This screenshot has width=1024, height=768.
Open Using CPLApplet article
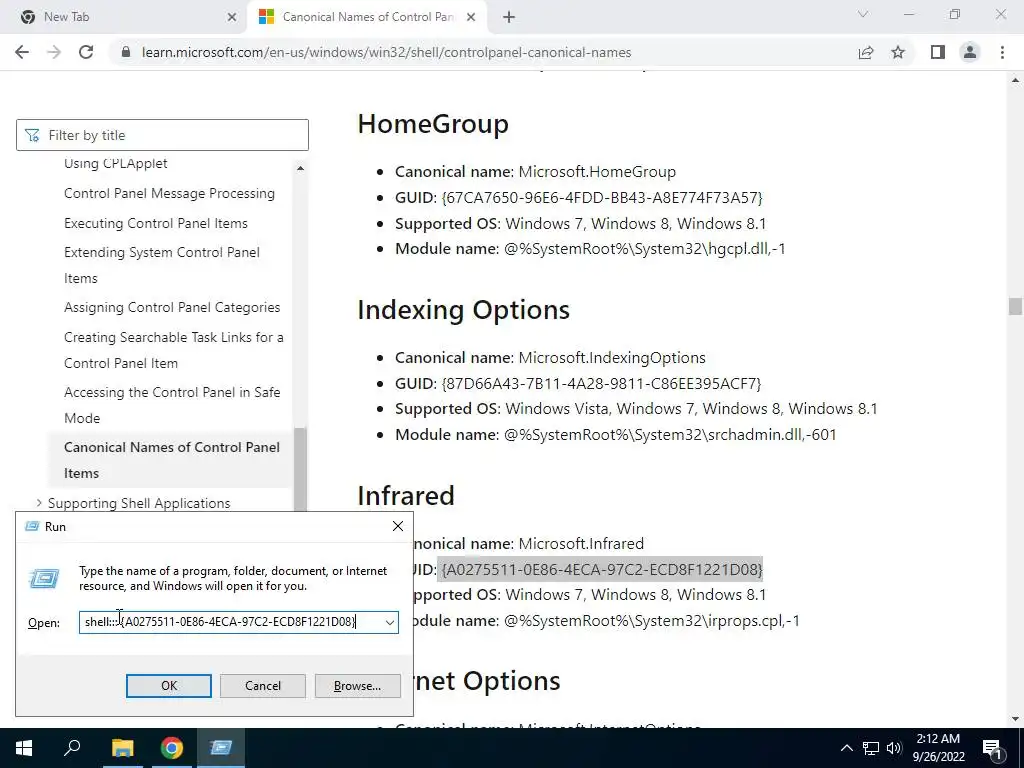[116, 163]
